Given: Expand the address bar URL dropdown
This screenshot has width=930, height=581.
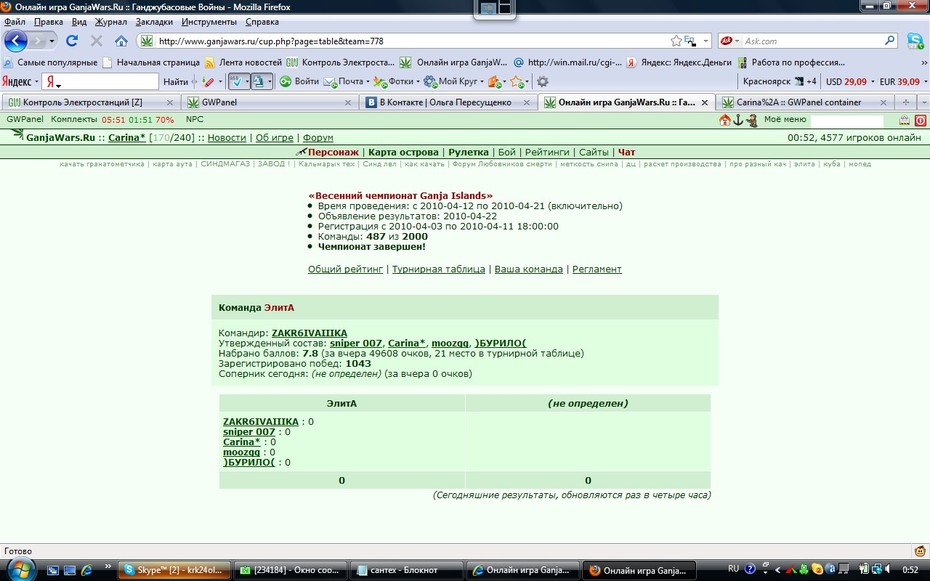Looking at the screenshot, I should coord(706,41).
